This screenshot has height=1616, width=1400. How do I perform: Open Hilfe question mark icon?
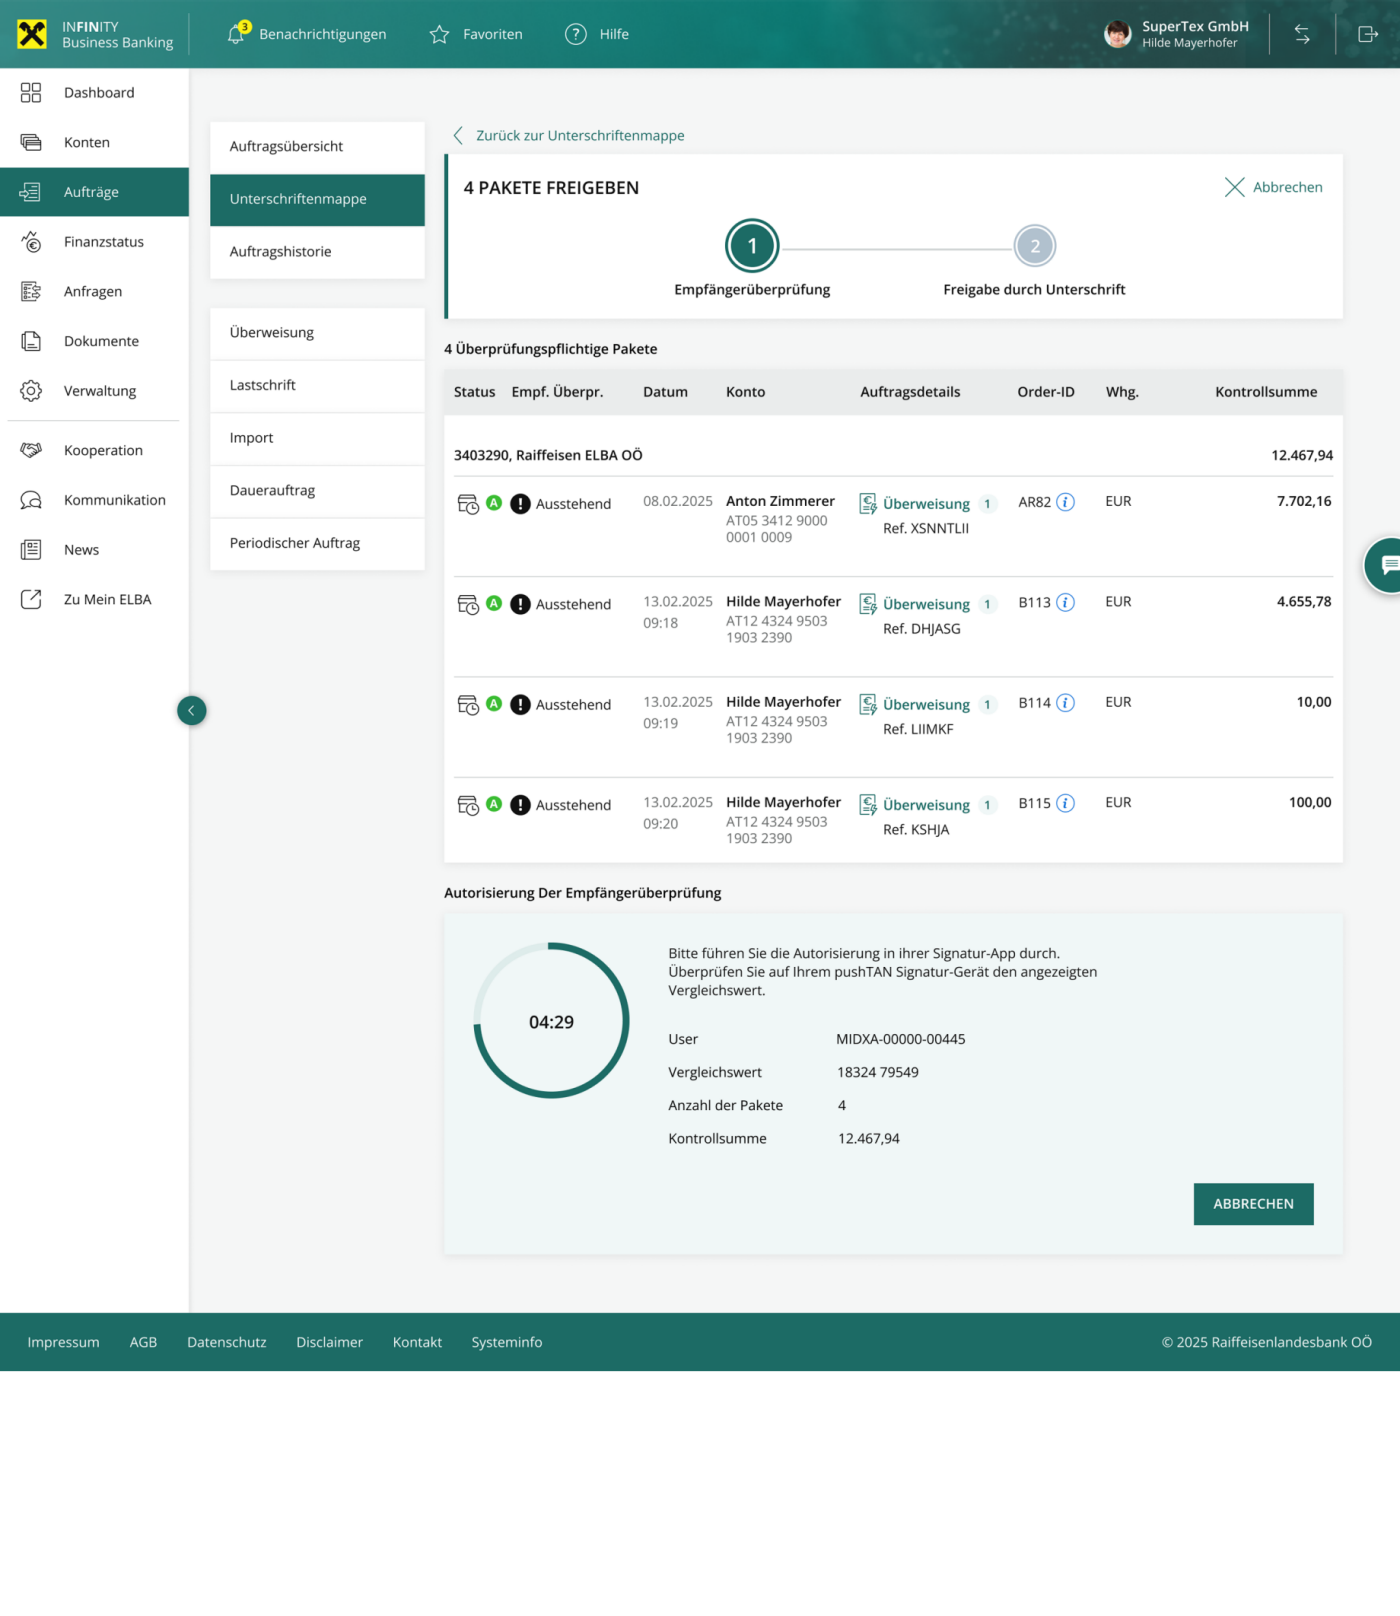(576, 34)
